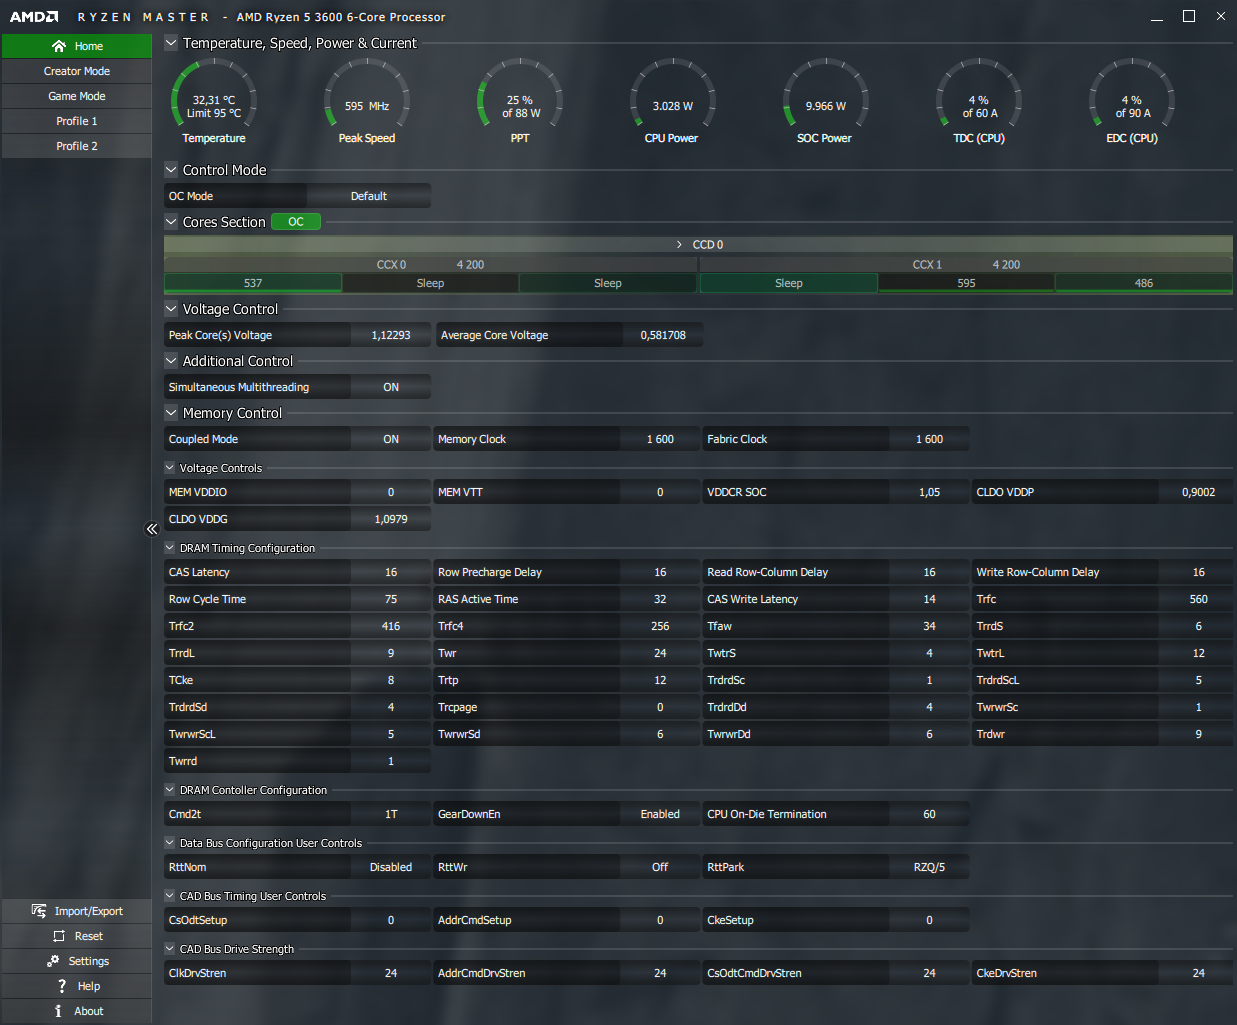Click the OC Mode Default value
The height and width of the screenshot is (1025, 1237).
pos(369,196)
